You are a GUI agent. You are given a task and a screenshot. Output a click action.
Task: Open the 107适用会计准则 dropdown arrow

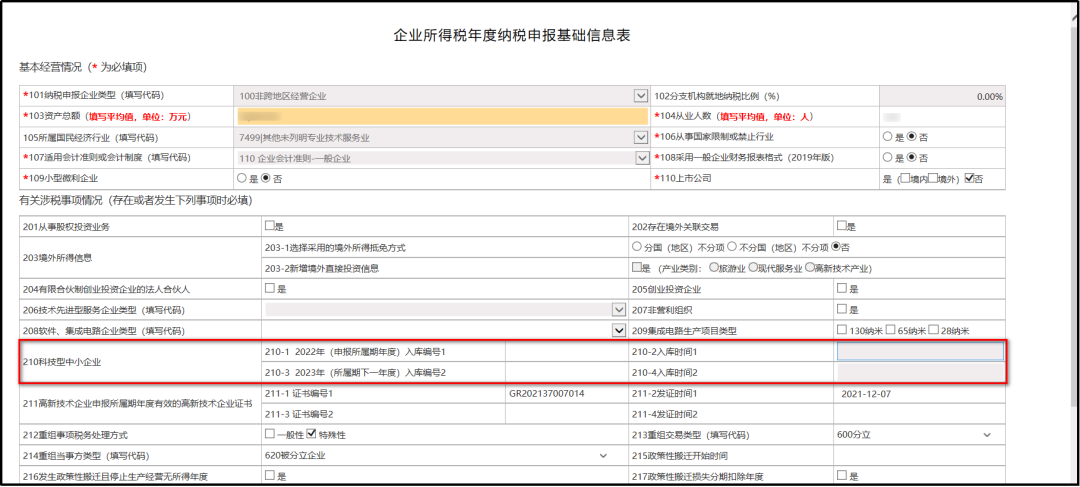point(641,158)
